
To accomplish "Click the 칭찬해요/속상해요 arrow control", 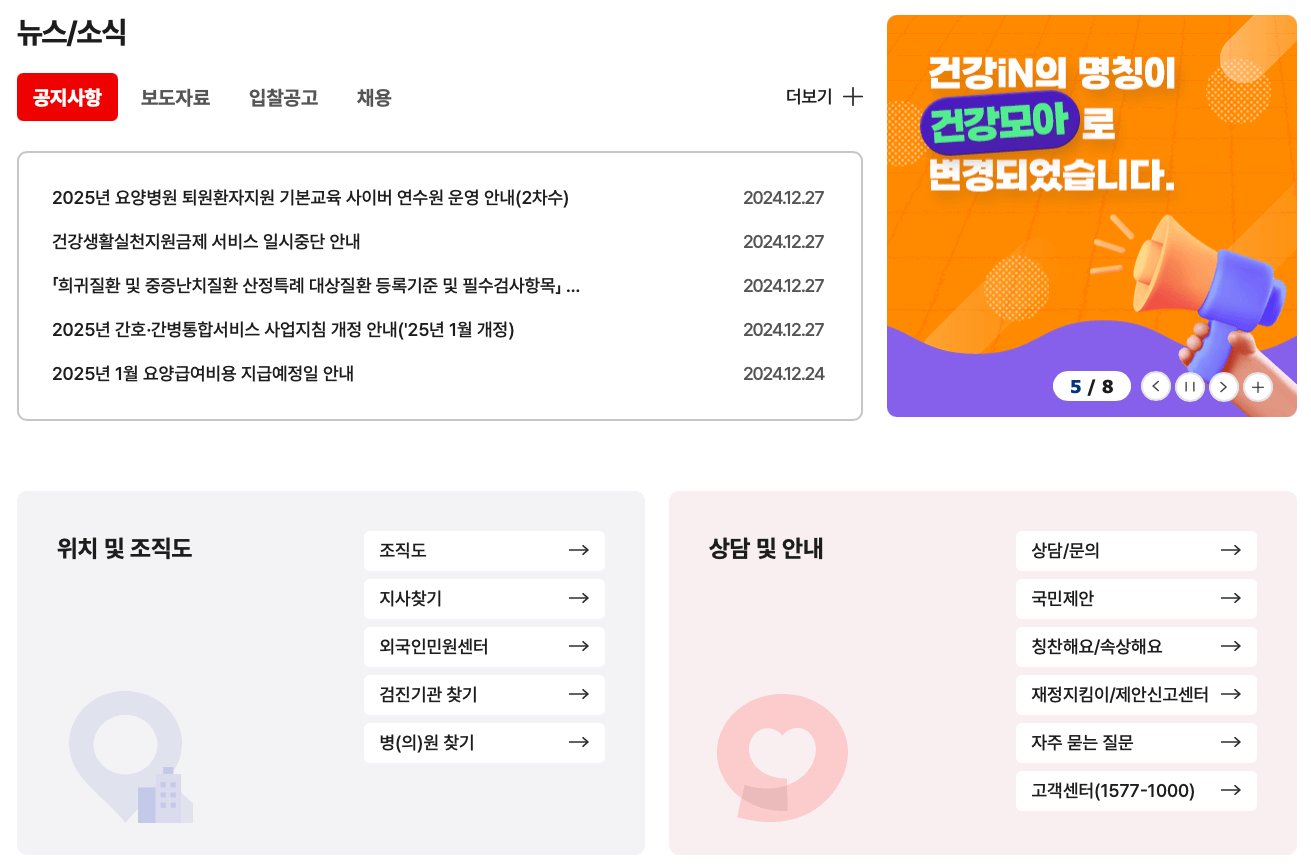I will pyautogui.click(x=1231, y=647).
